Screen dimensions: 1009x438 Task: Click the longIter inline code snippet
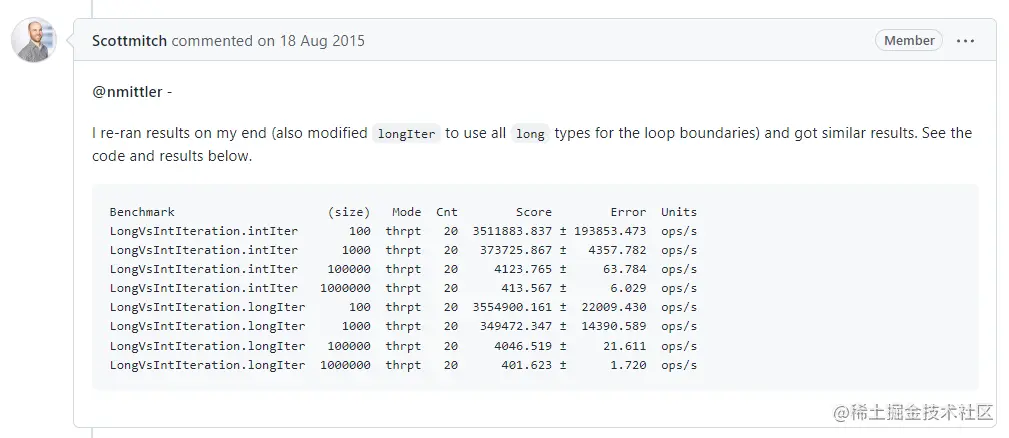[407, 134]
